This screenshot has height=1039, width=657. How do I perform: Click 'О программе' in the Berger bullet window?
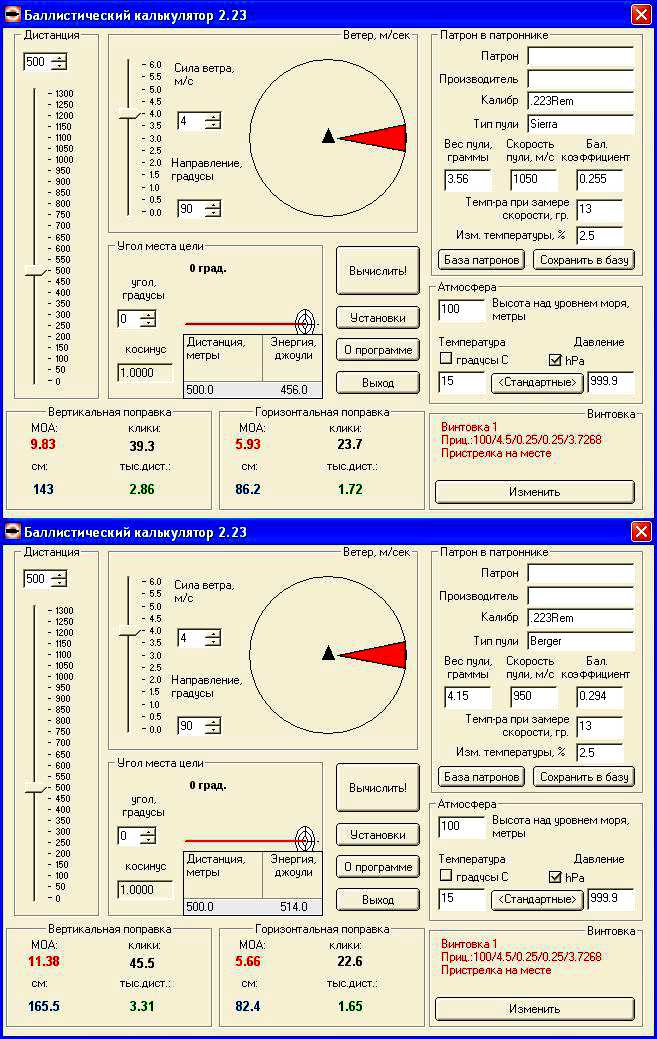[x=377, y=867]
